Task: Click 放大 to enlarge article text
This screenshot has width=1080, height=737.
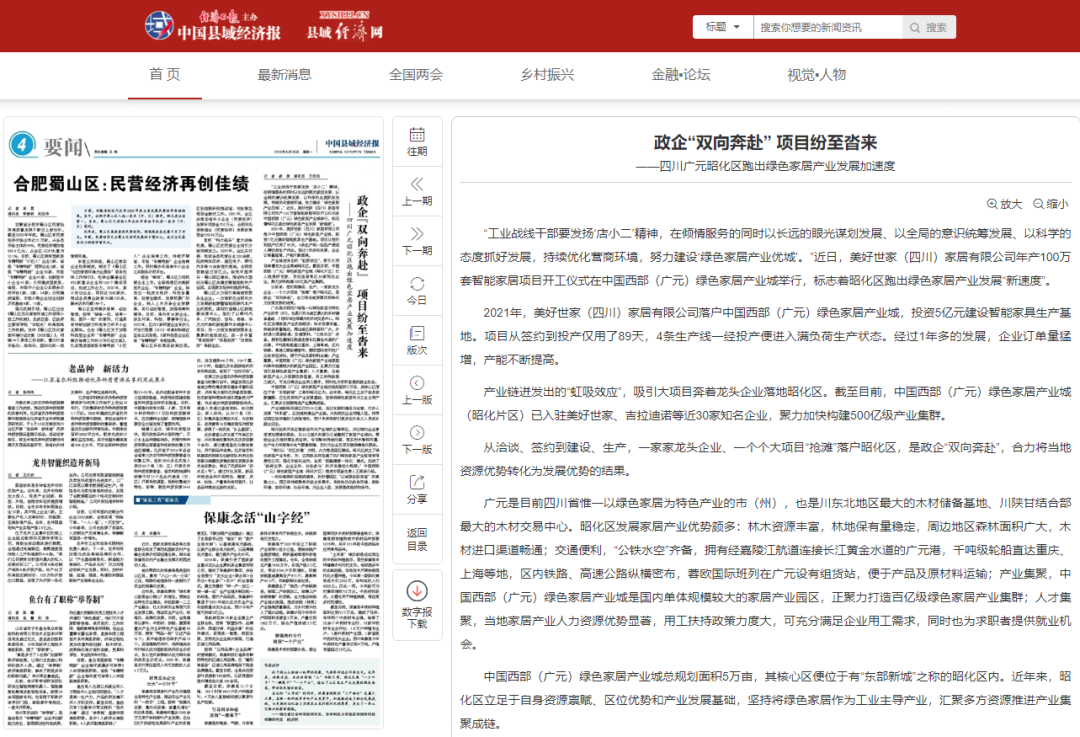Action: (x=1004, y=204)
